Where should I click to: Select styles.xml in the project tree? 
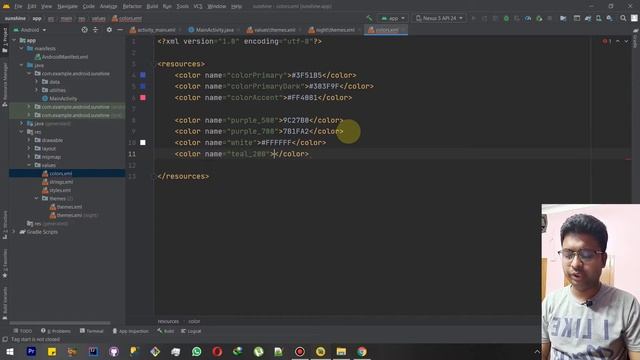point(57,190)
